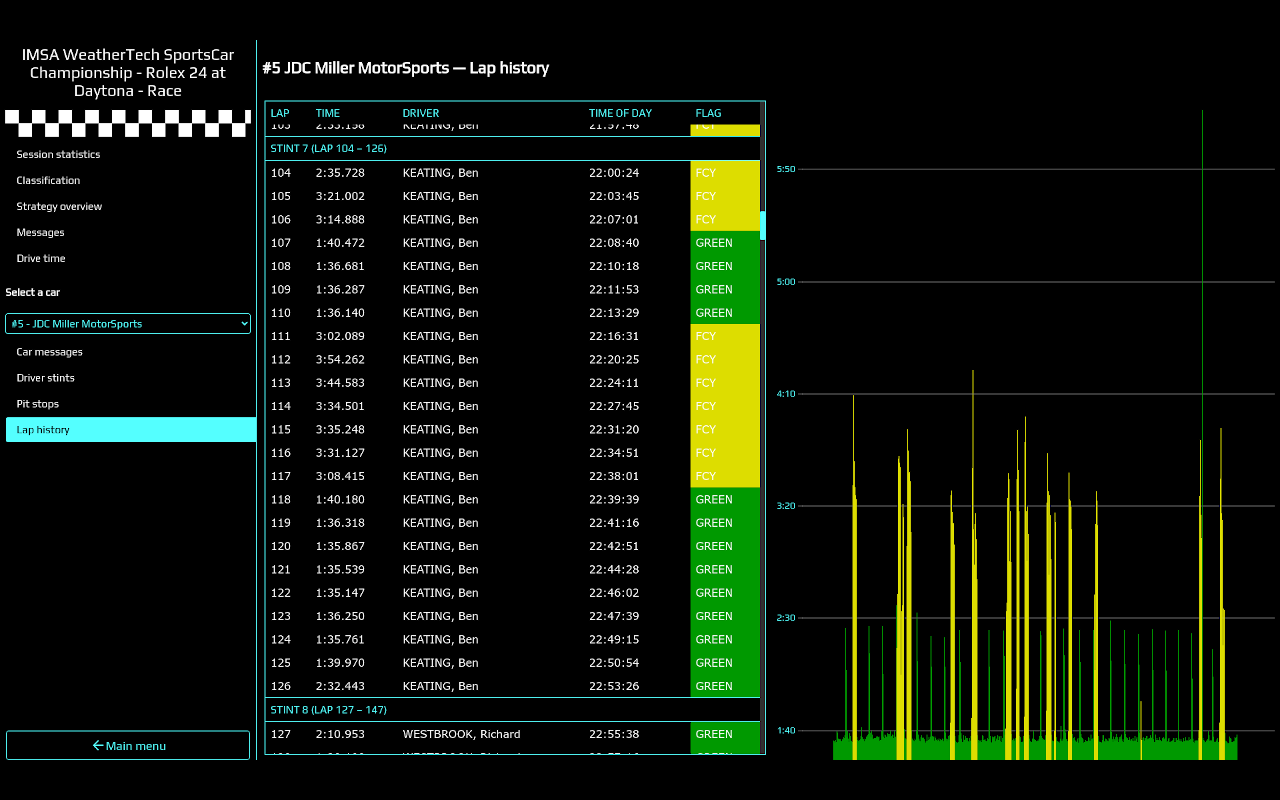The image size is (1280, 800).
Task: Select the Stint 7 (Lap 104 – 126) header
Action: (x=513, y=148)
